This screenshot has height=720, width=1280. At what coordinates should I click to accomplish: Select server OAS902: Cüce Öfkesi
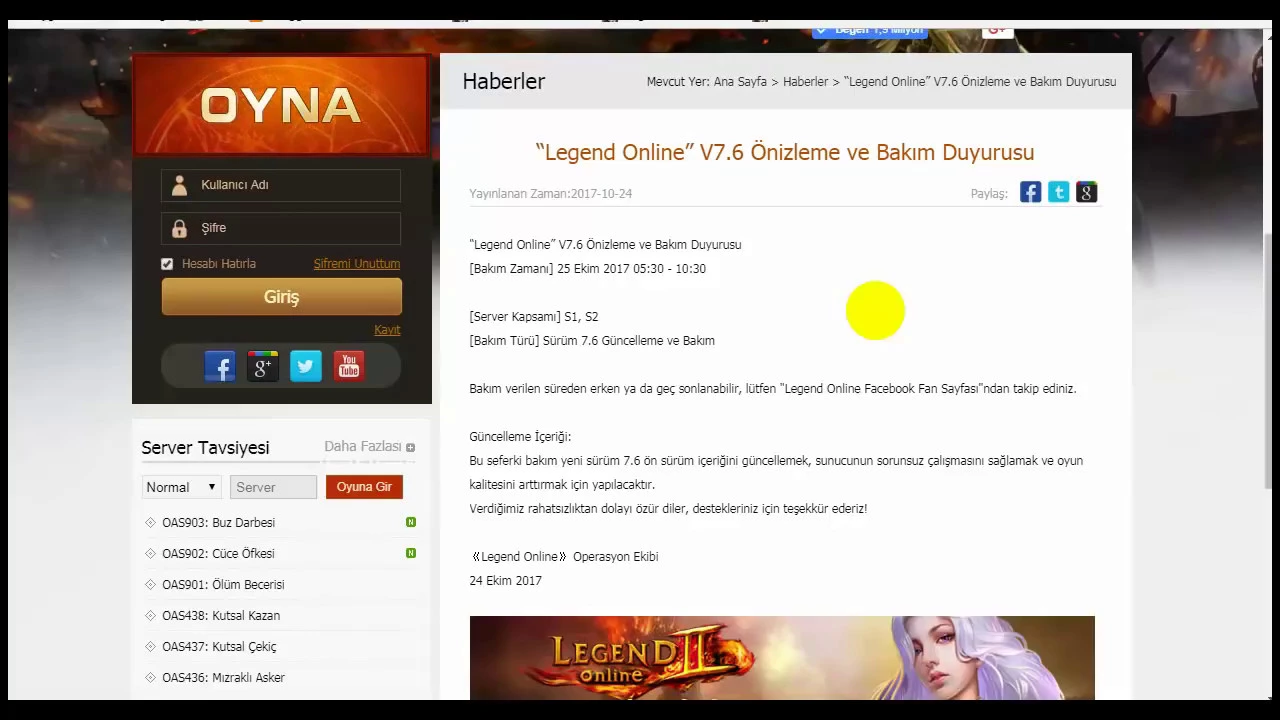point(218,554)
